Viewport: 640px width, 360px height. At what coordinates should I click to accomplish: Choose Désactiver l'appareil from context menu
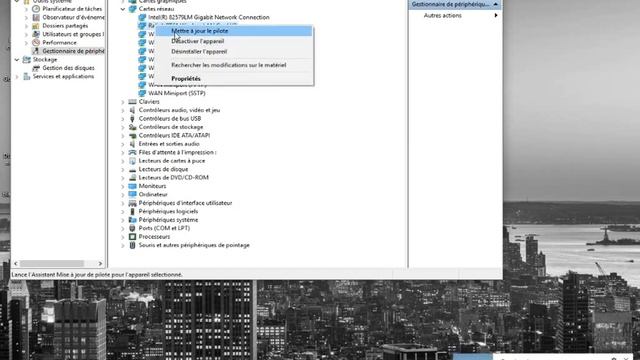click(x=234, y=41)
